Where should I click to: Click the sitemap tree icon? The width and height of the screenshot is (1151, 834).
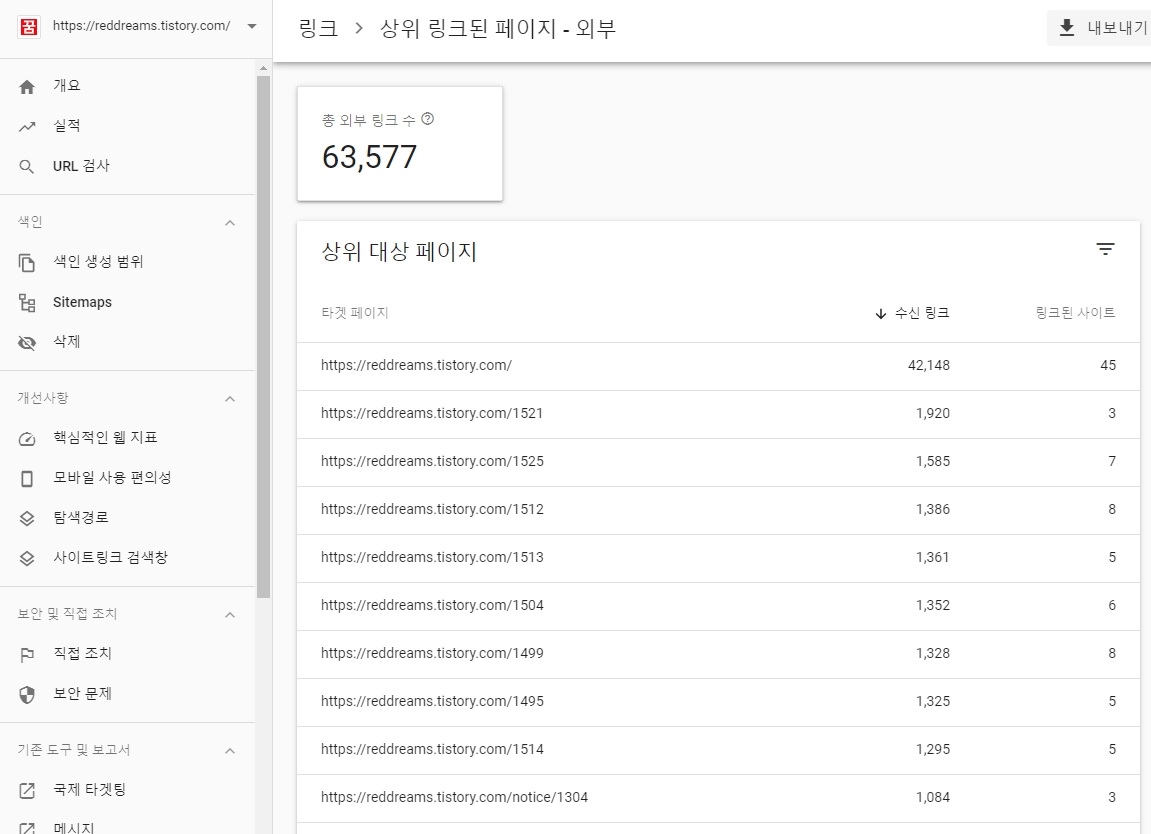click(x=27, y=302)
